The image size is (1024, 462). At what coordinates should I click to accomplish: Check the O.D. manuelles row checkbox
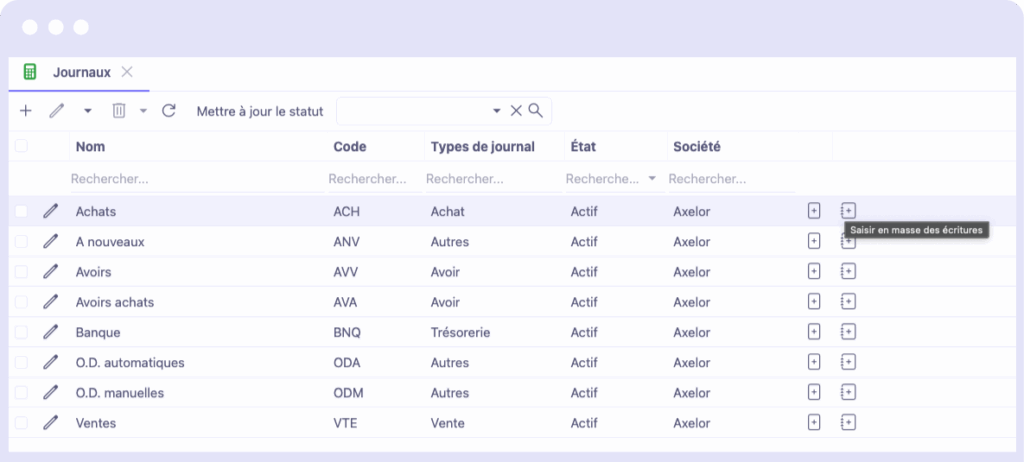point(22,393)
